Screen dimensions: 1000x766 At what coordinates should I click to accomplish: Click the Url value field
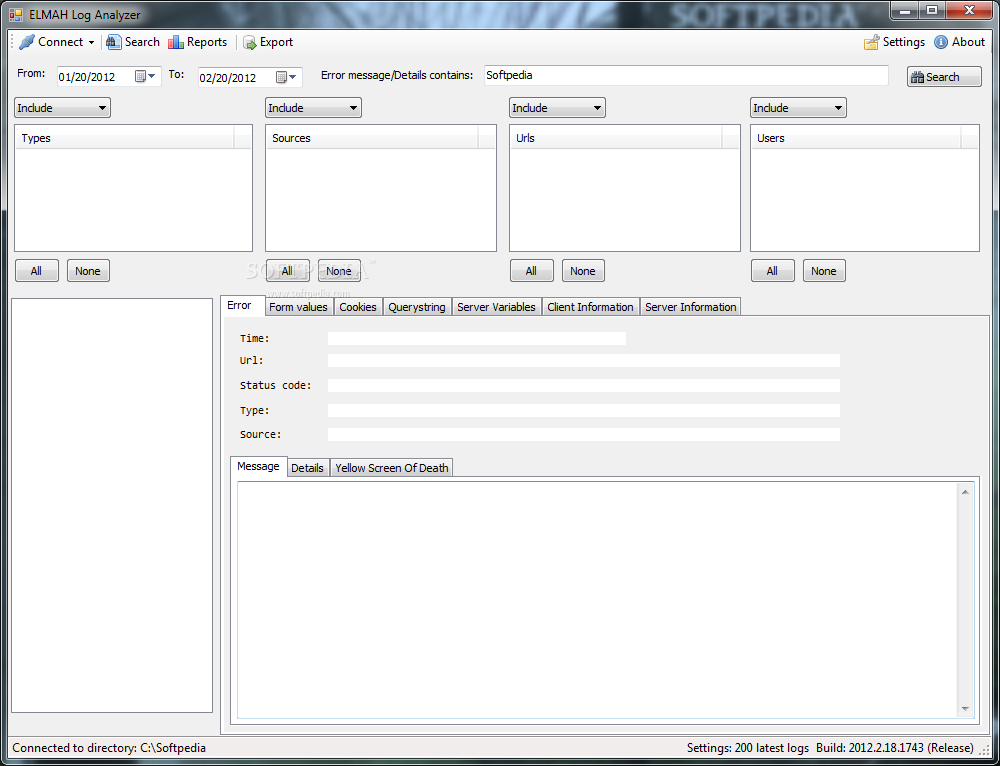click(x=584, y=360)
